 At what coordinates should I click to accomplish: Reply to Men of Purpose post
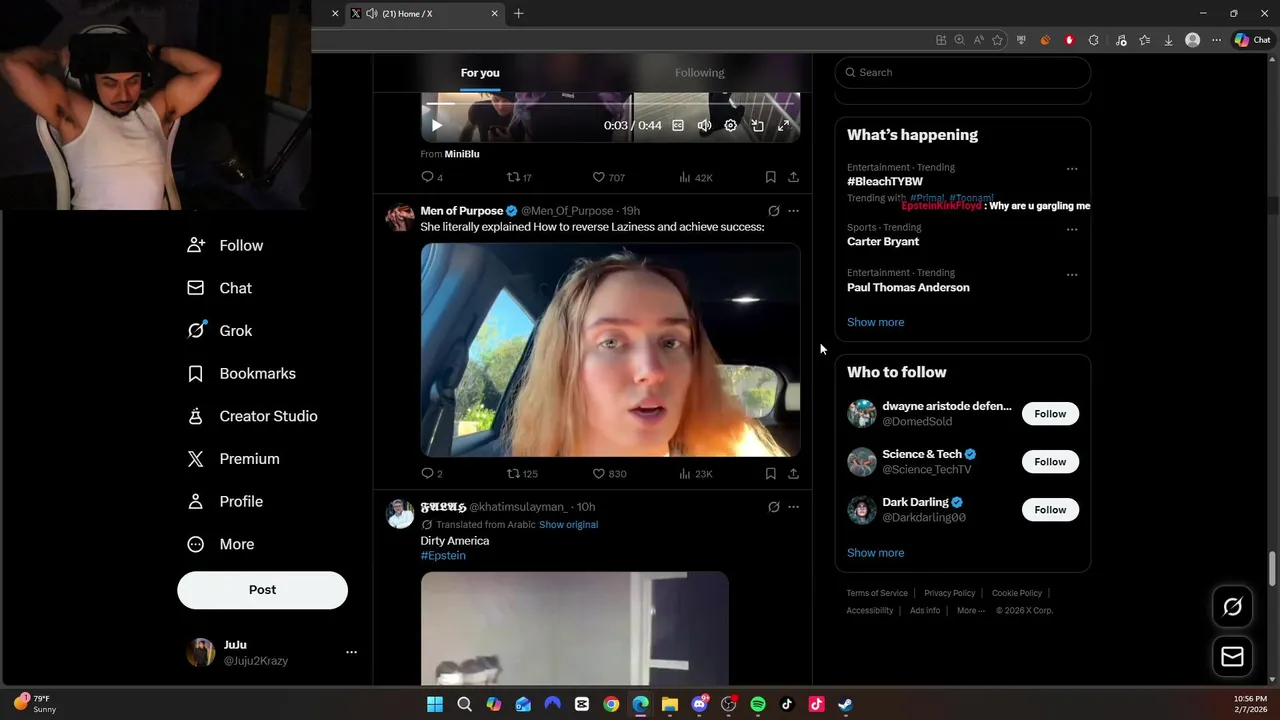pyautogui.click(x=432, y=473)
